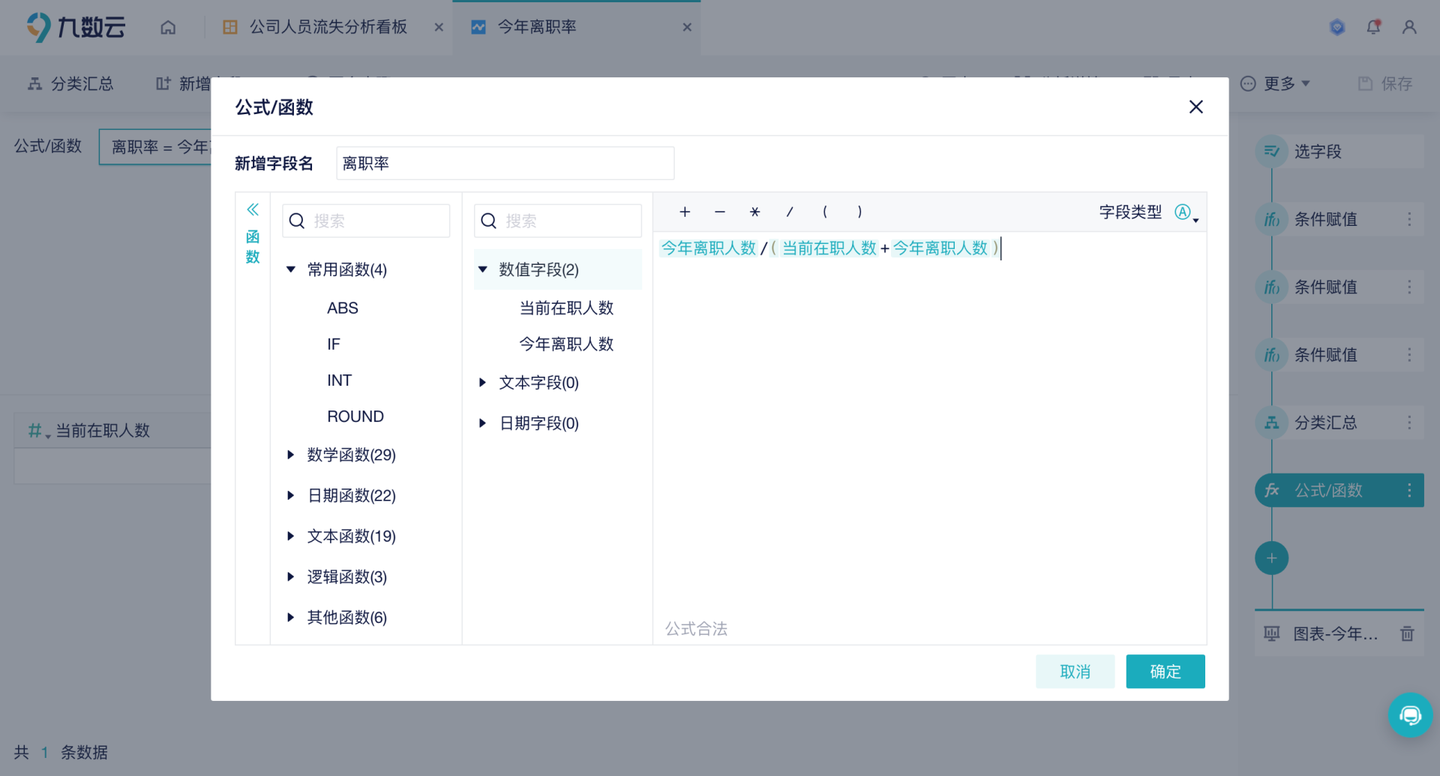Close the 公式/函数 dialog
The image size is (1440, 776).
(1196, 107)
